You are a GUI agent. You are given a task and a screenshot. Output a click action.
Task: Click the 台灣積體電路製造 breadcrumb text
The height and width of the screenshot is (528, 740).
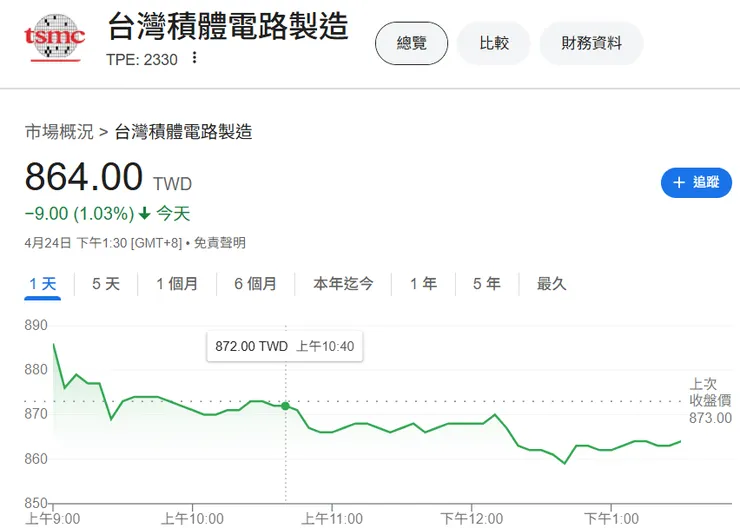pos(183,132)
